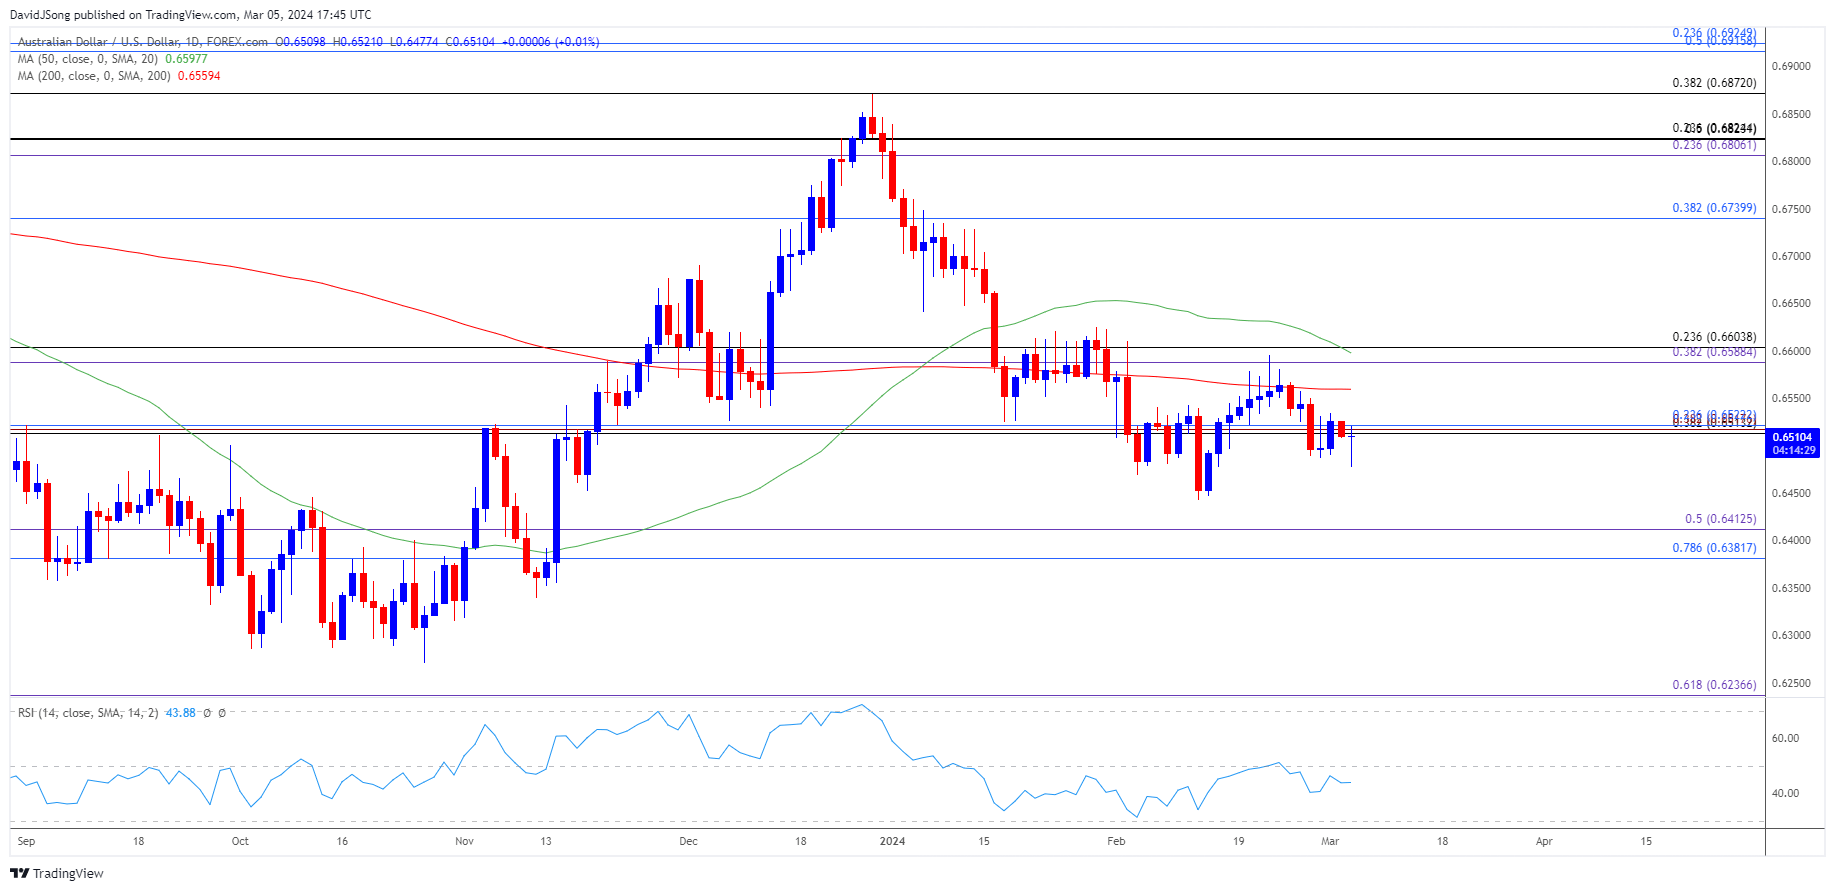Image resolution: width=1835 pixels, height=891 pixels.
Task: Click the blue Fibonacci label 0.382 (0.67399)
Action: tap(1714, 208)
